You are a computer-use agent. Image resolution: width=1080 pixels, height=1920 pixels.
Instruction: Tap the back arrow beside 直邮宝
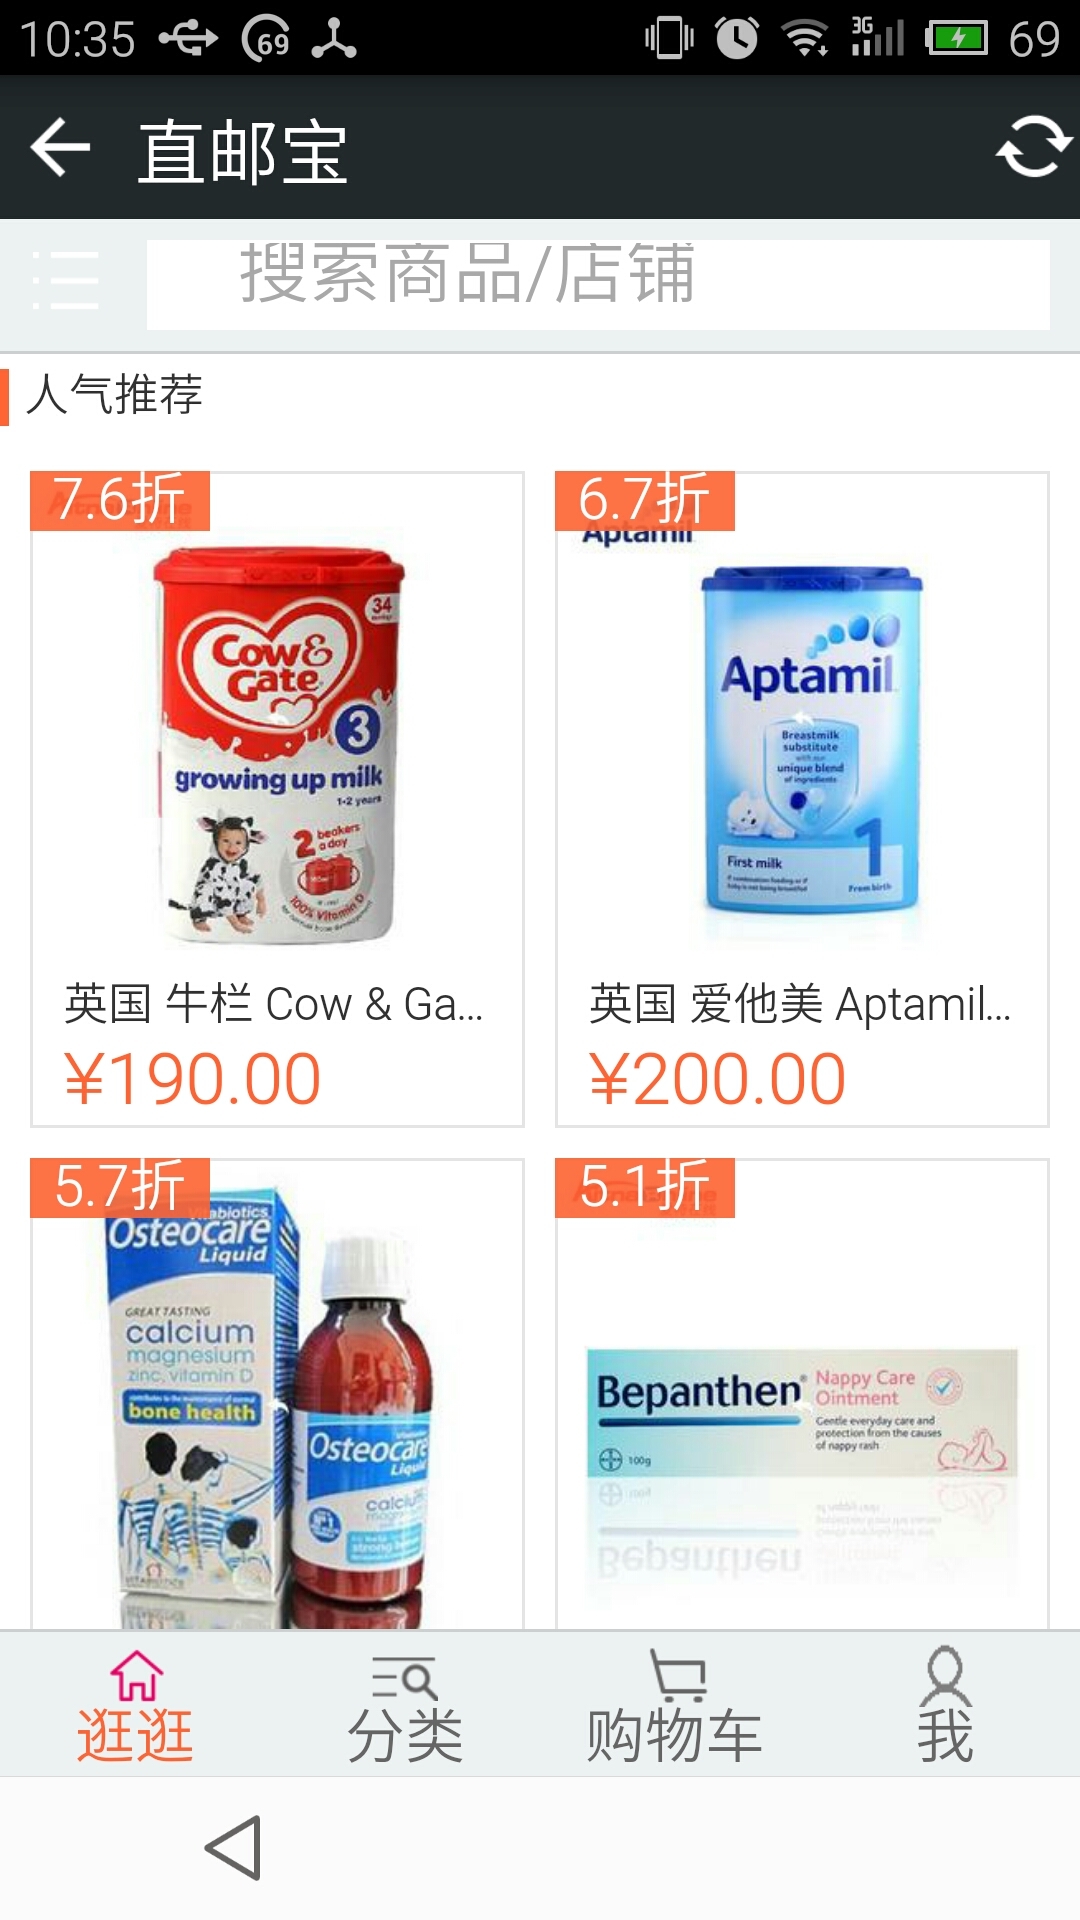pos(61,148)
